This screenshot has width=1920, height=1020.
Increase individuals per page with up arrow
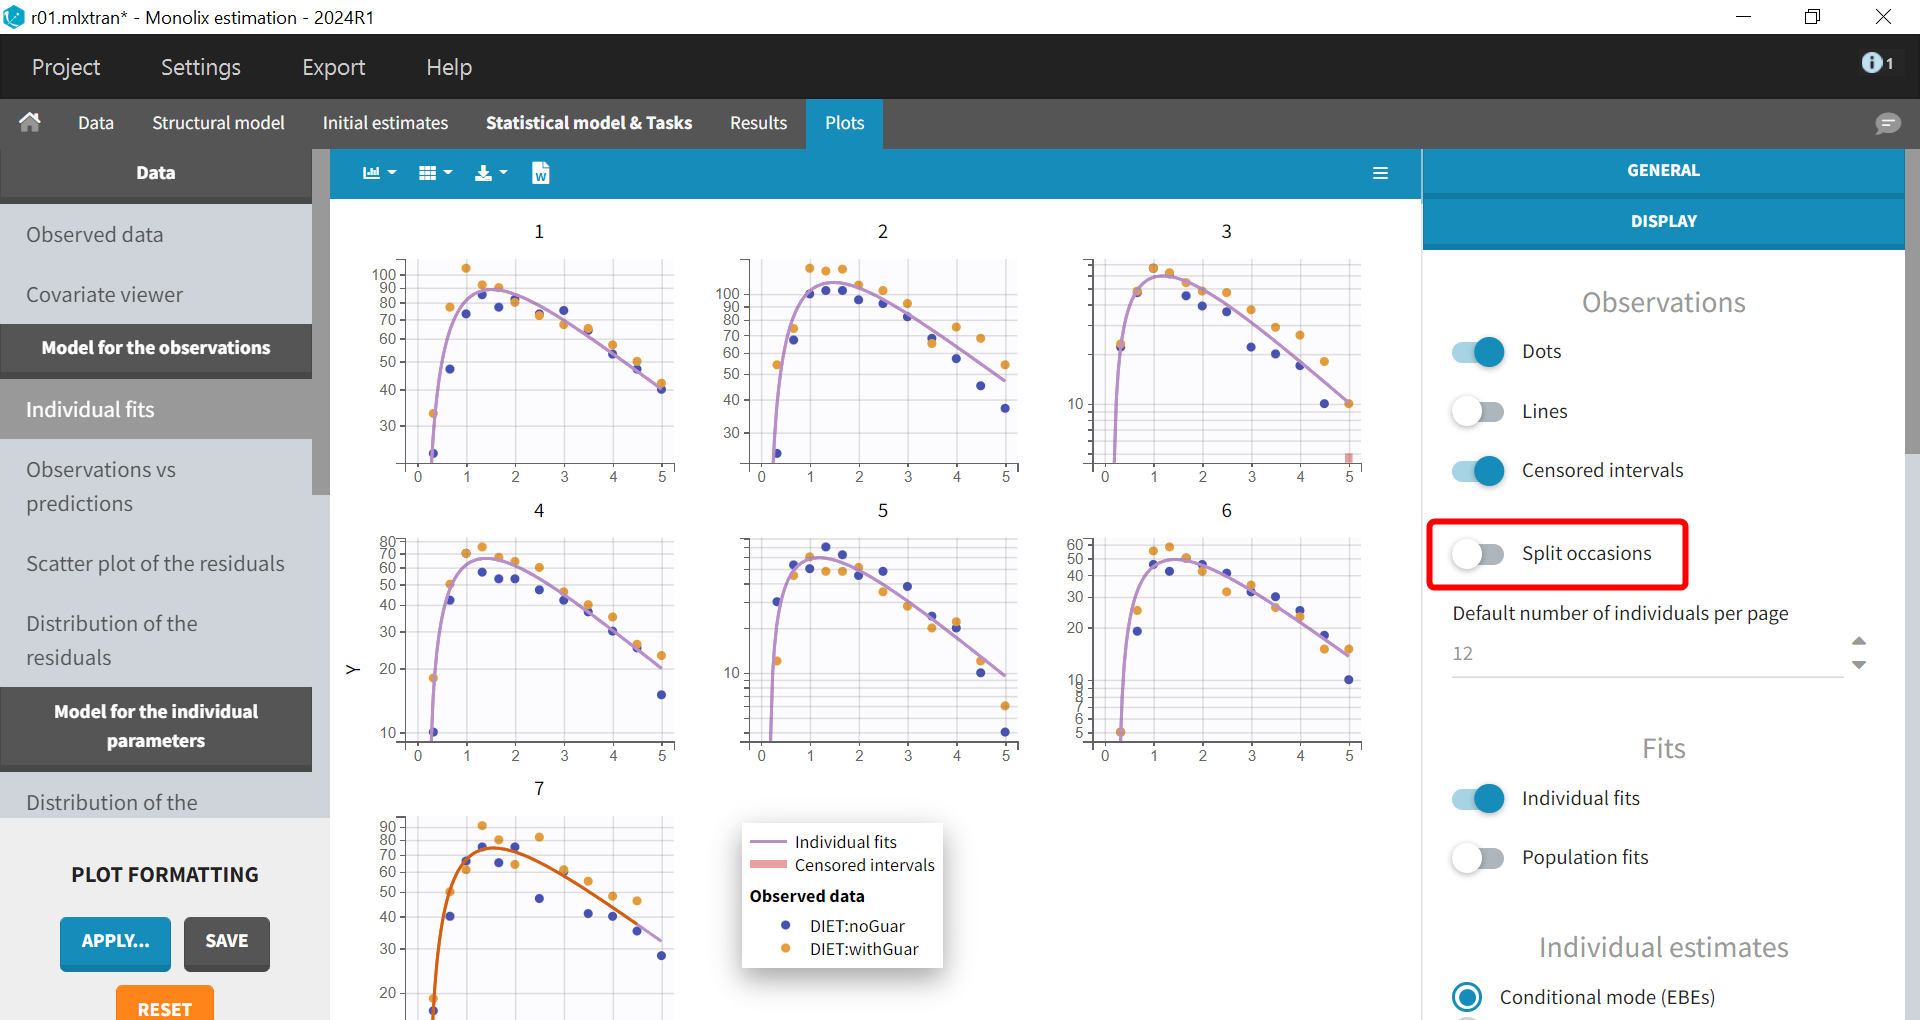(1859, 641)
